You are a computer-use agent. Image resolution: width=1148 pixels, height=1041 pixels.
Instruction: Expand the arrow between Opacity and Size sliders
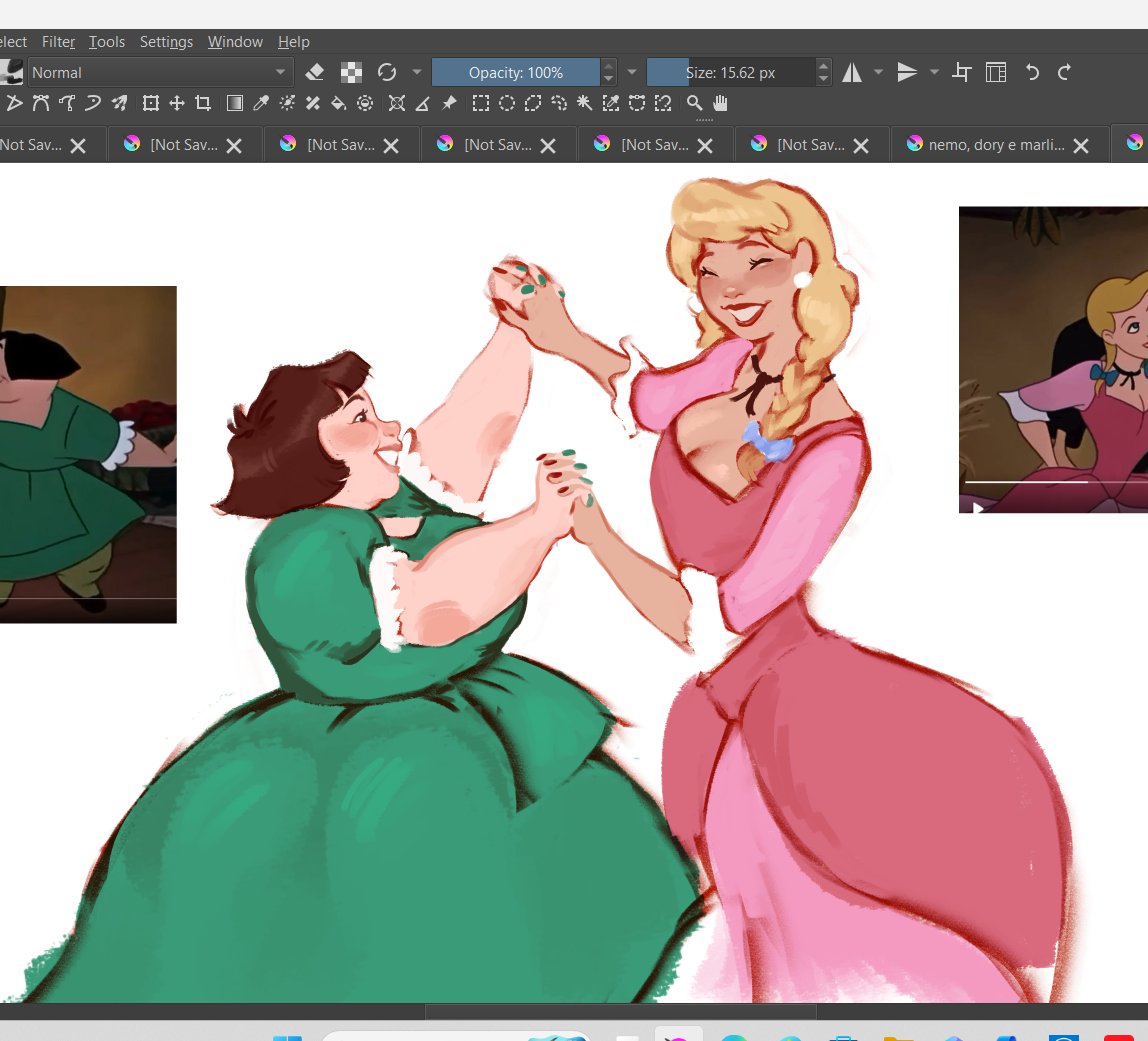coord(632,72)
